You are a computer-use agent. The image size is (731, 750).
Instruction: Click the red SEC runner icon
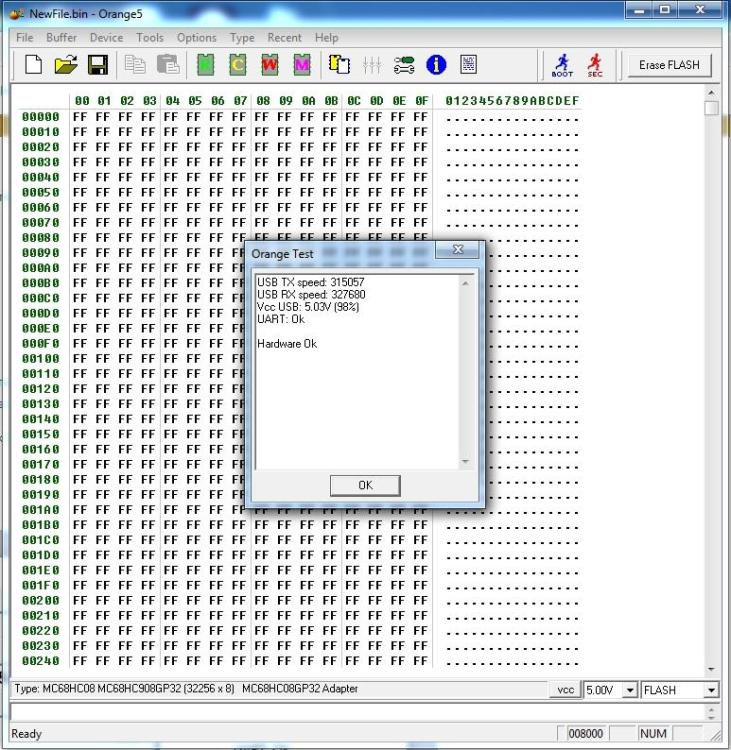pyautogui.click(x=595, y=66)
